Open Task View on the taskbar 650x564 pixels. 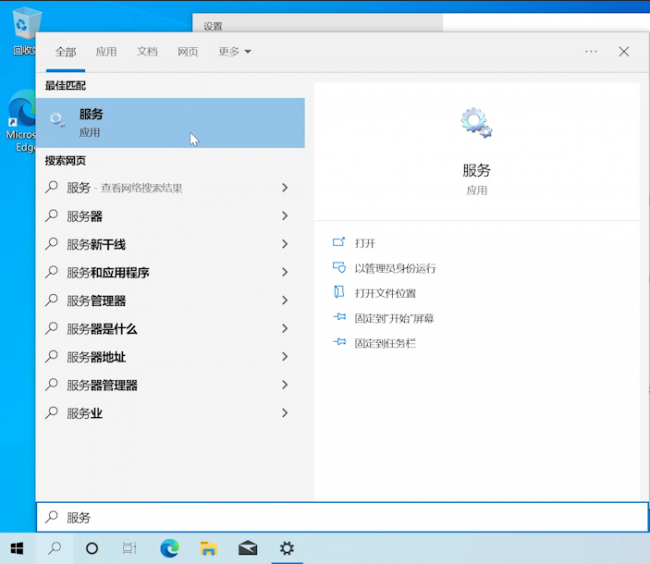pos(129,549)
